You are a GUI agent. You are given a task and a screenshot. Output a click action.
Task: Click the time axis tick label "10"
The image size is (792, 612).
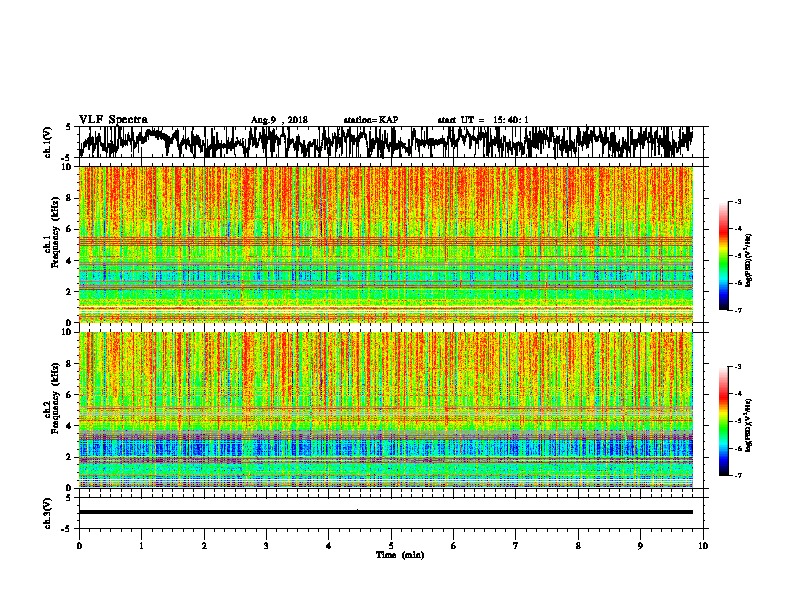click(703, 546)
